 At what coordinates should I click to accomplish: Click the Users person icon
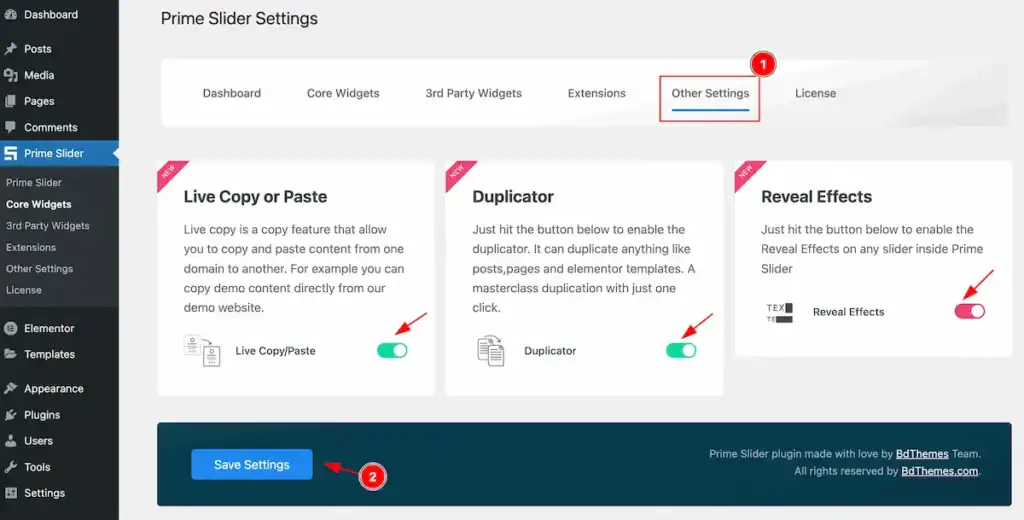(x=10, y=441)
